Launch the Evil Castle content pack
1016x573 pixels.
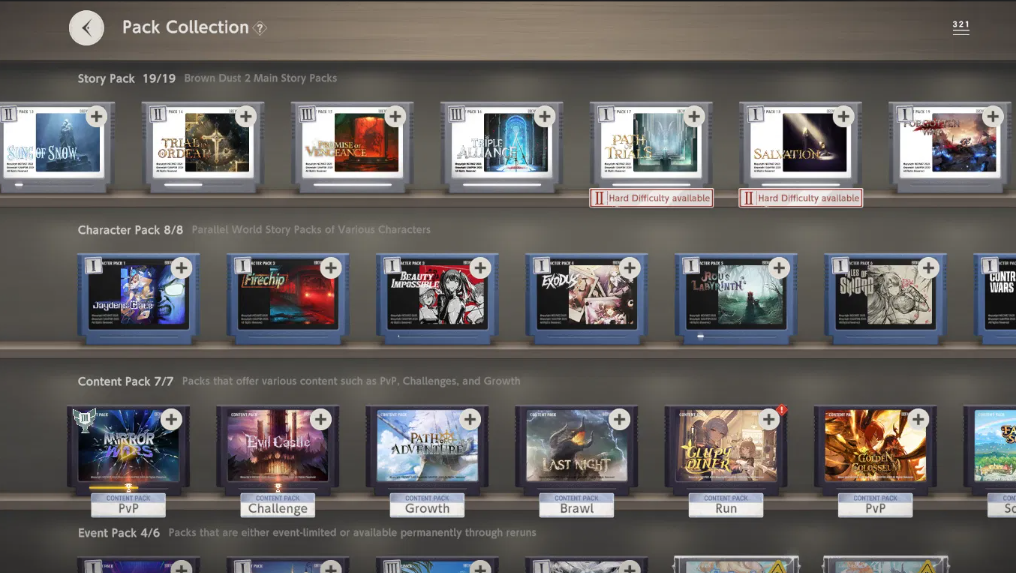click(277, 450)
